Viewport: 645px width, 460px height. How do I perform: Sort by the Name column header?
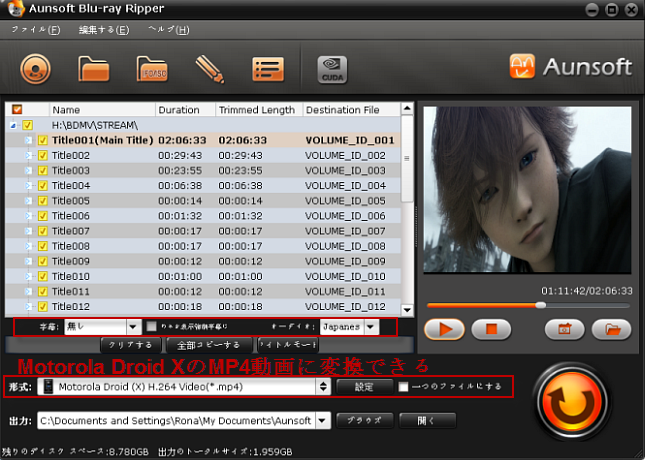[102, 110]
